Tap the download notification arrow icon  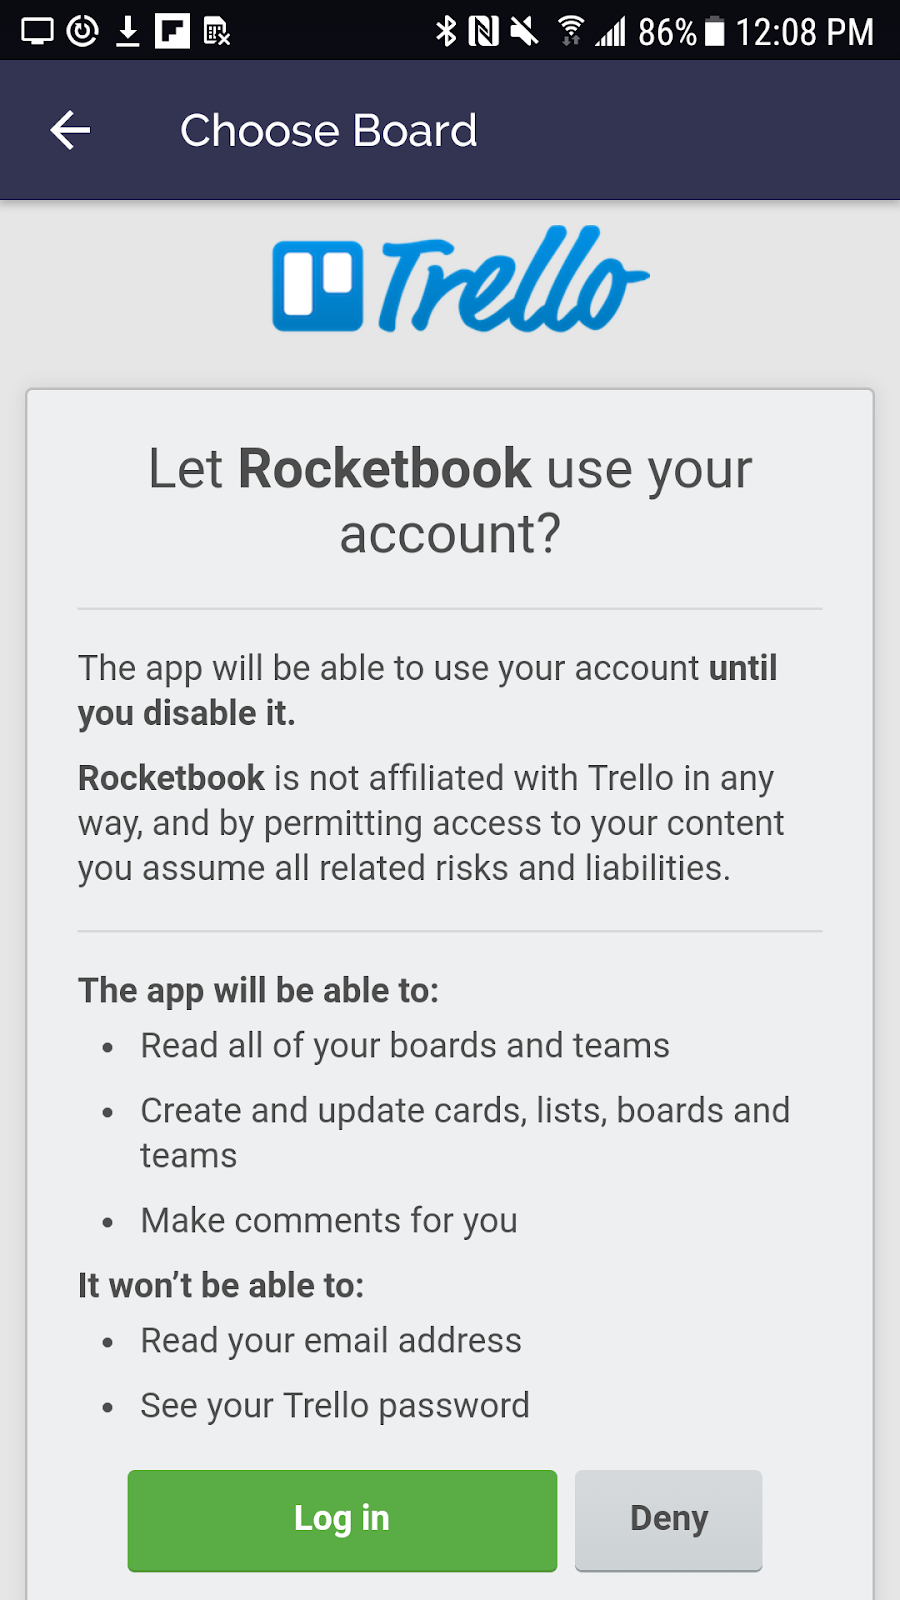tap(128, 31)
